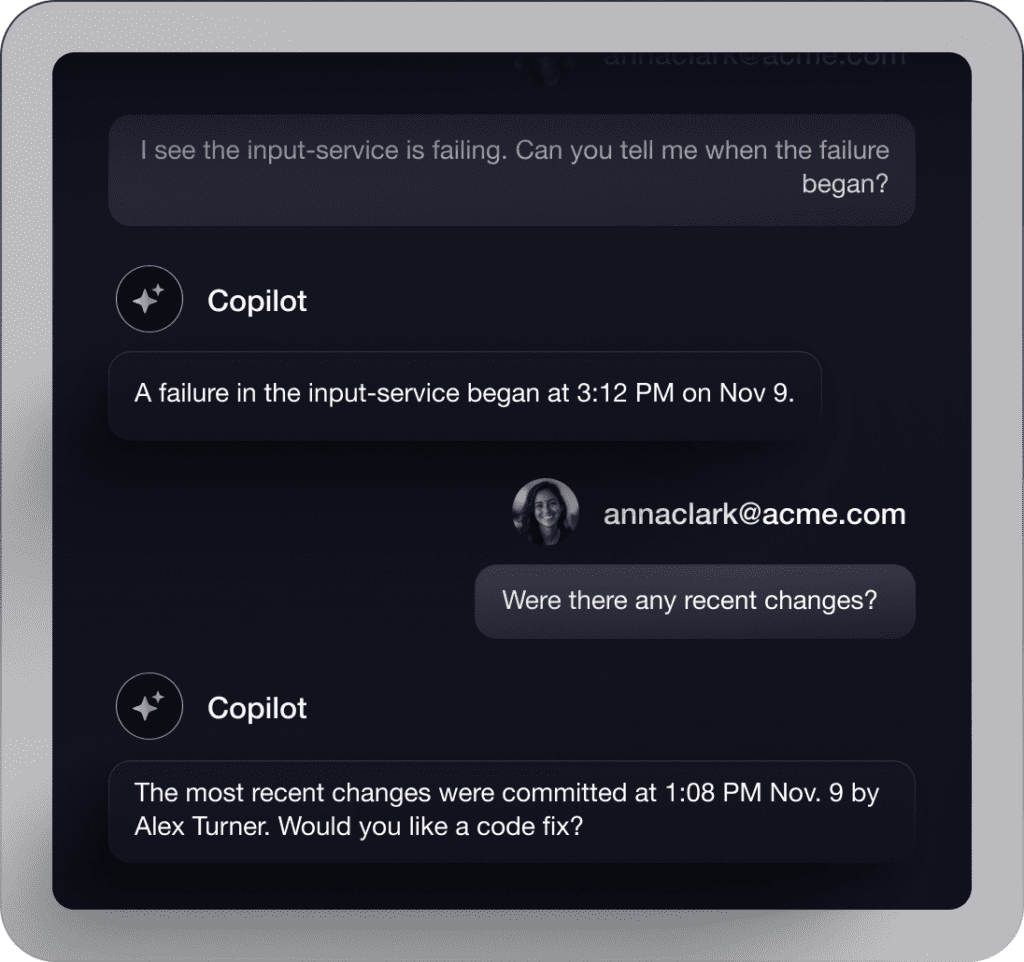Viewport: 1024px width, 962px height.
Task: Click the second Copilot sparkle icon
Action: (x=149, y=706)
